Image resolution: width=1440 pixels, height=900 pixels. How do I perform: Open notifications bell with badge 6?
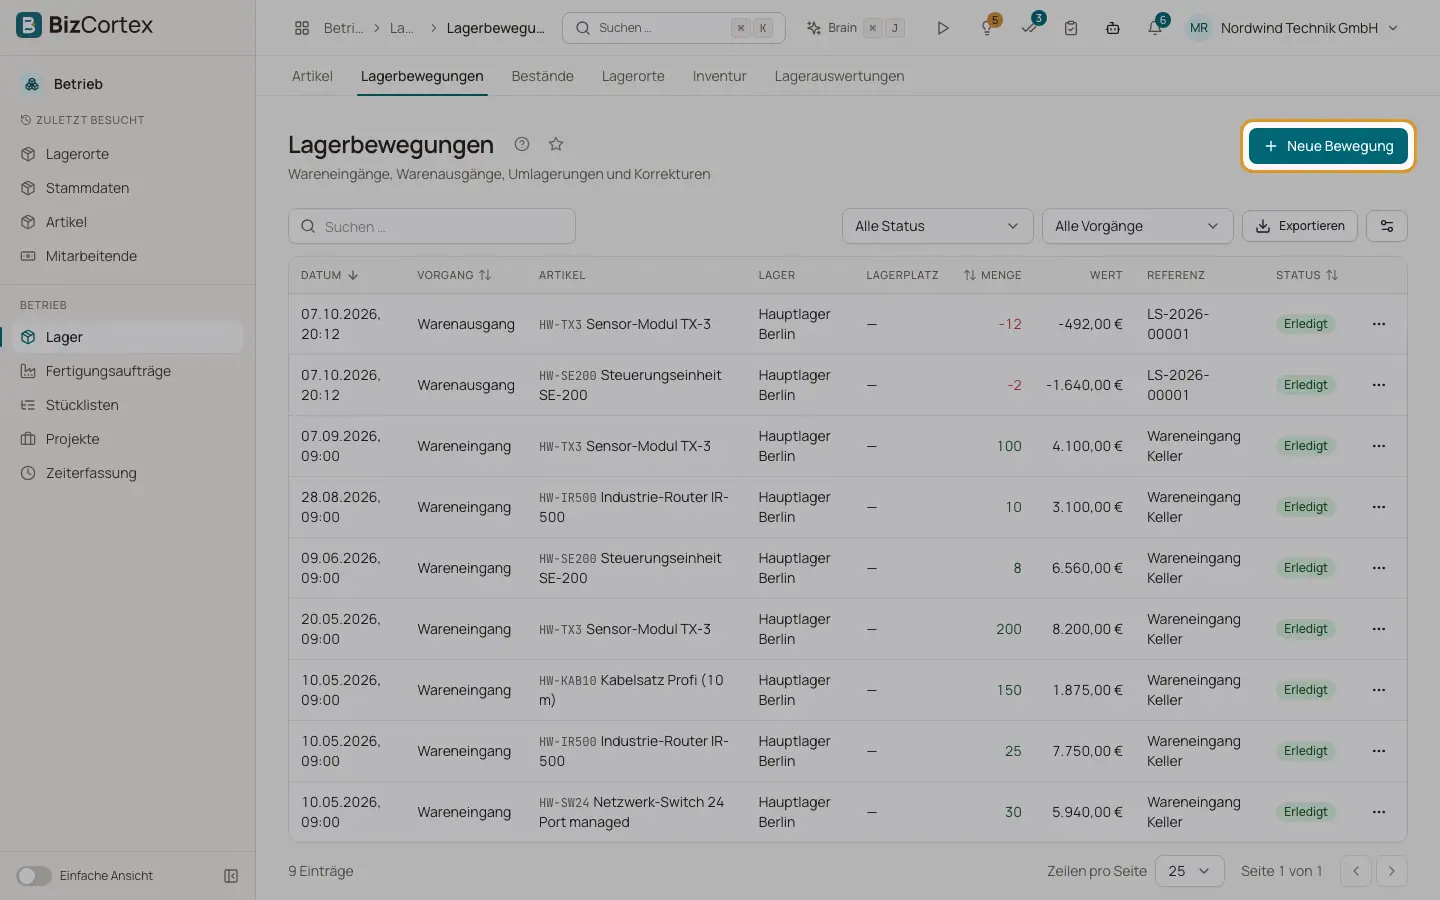coord(1155,28)
